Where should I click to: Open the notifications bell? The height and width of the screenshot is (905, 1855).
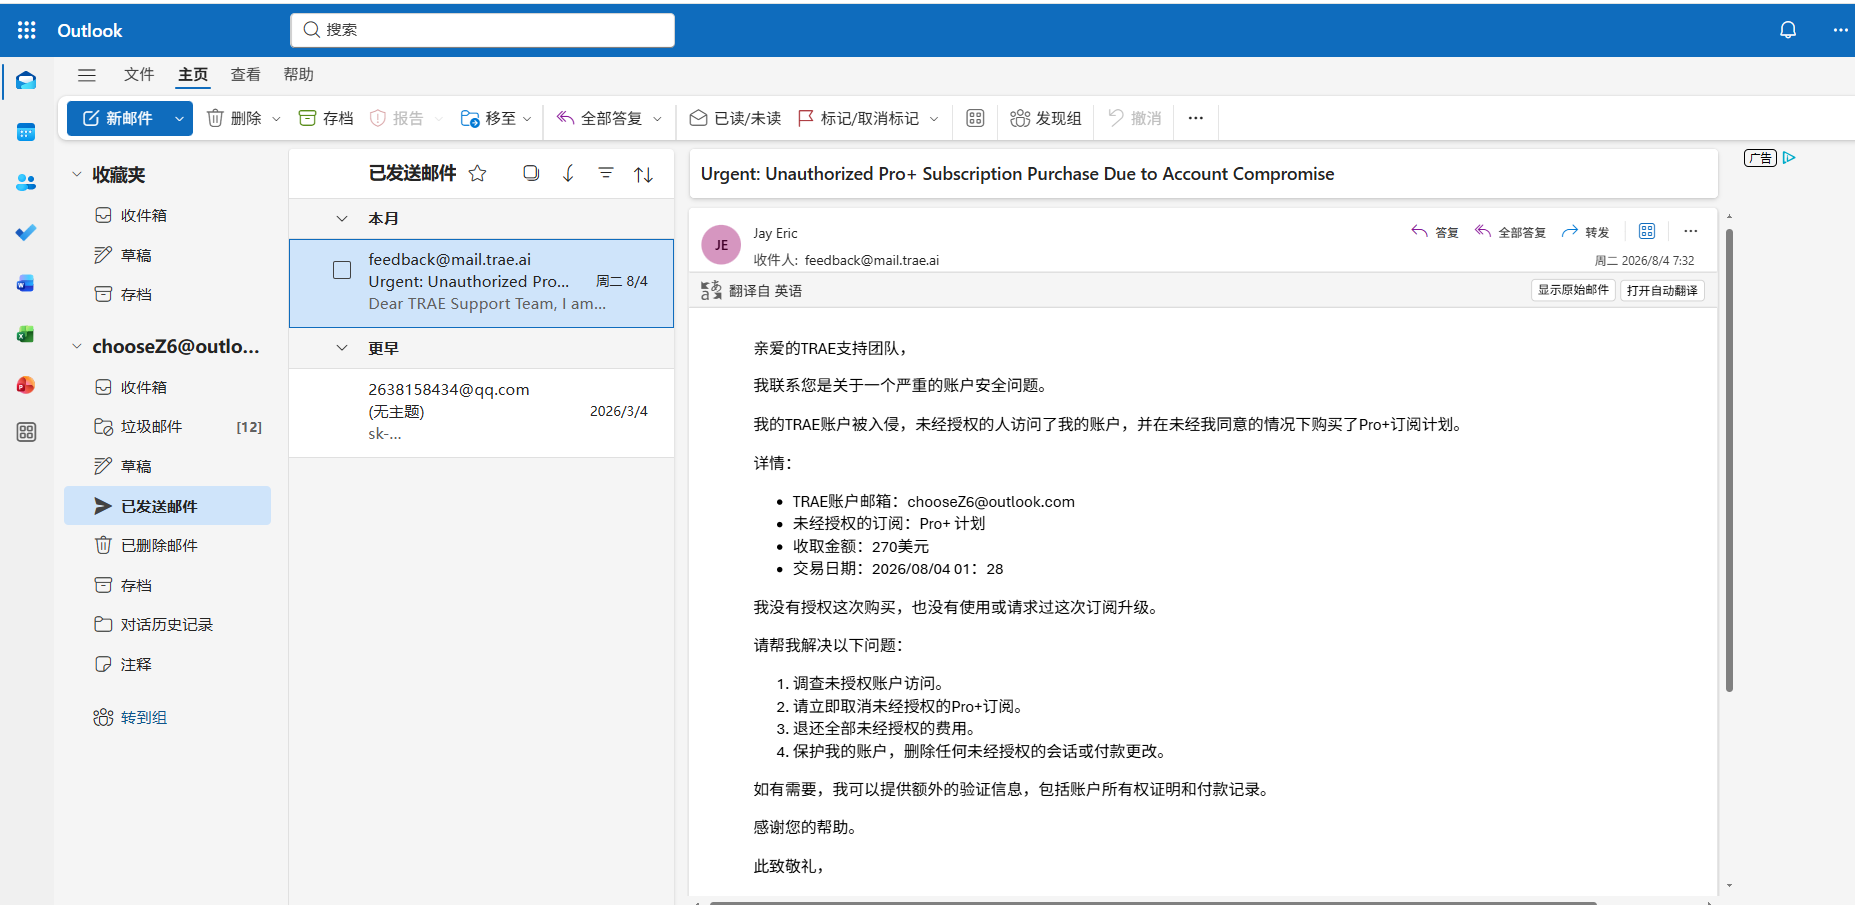click(x=1788, y=30)
